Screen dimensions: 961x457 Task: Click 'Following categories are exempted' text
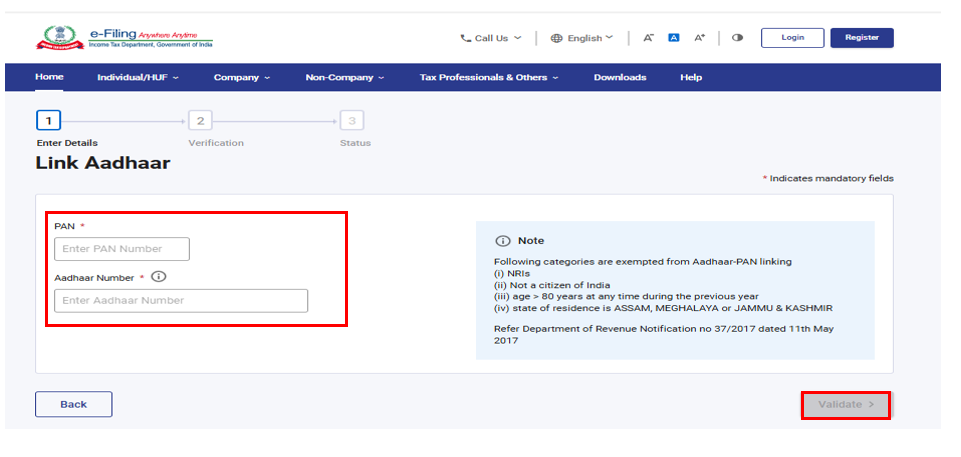click(x=643, y=262)
